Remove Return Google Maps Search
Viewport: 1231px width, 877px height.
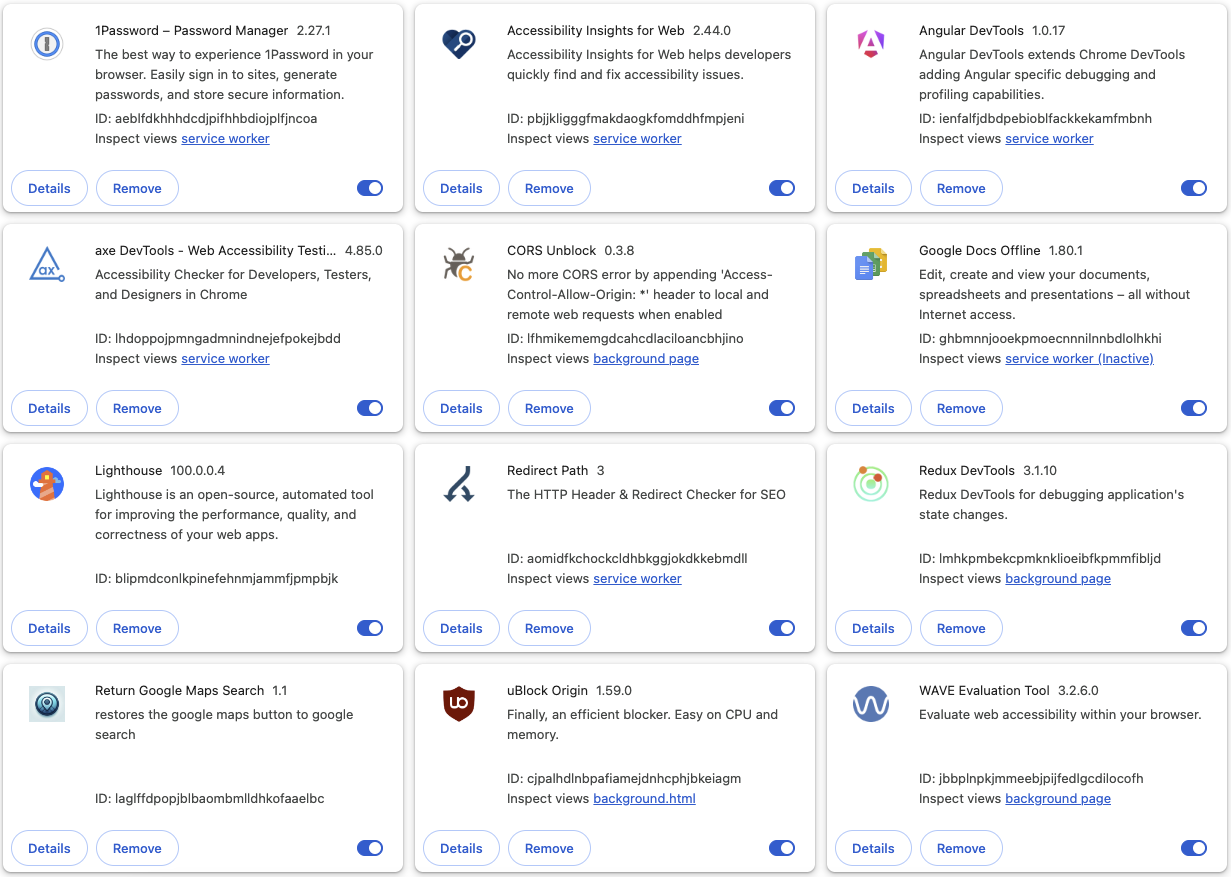[137, 848]
